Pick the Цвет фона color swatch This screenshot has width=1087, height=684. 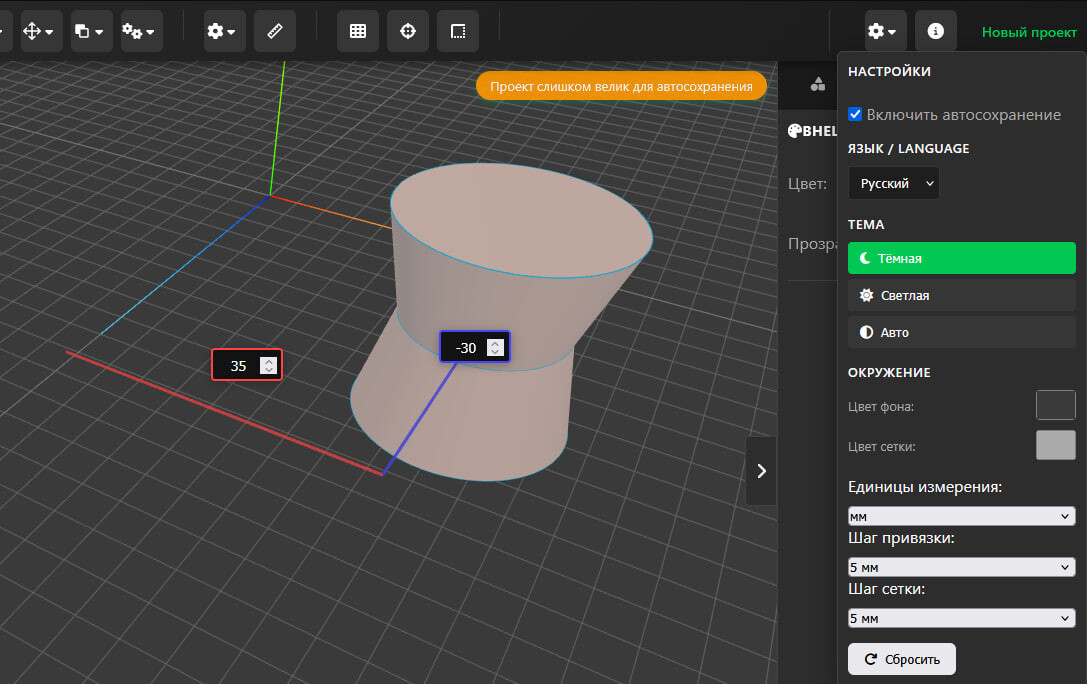click(x=1055, y=405)
